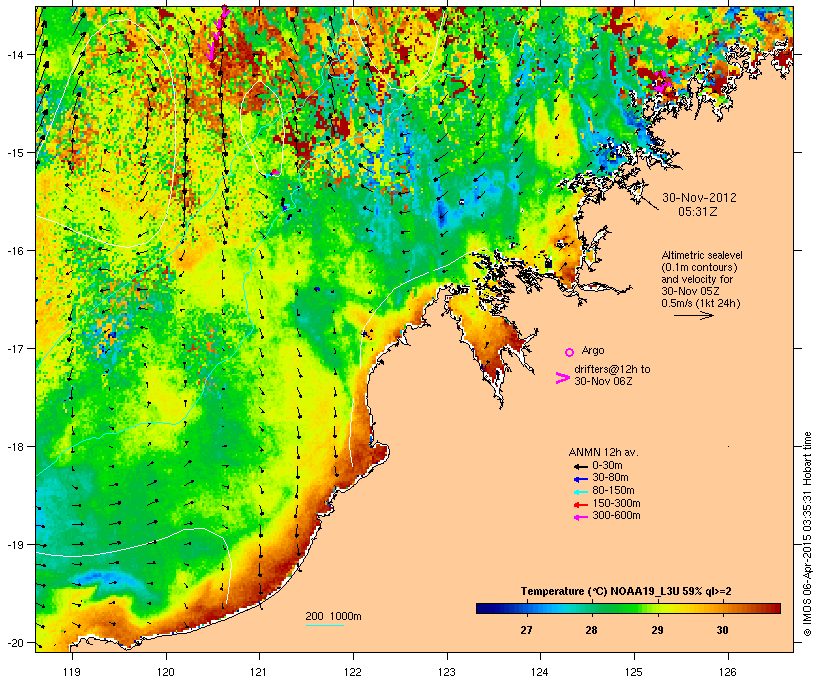The height and width of the screenshot is (680, 820).
Task: Click the dark blue end of temperature colorbar
Action: (484, 608)
